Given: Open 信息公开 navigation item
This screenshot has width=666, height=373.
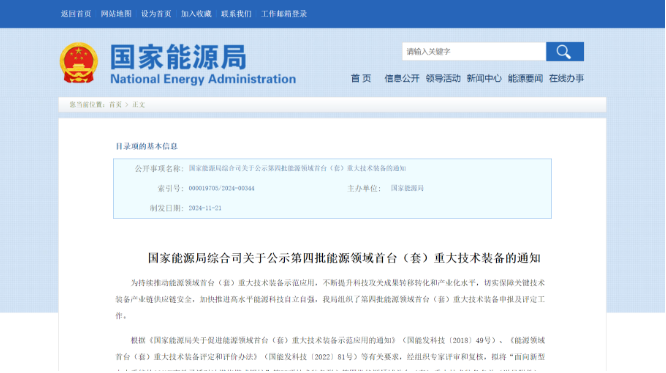Looking at the screenshot, I should point(402,78).
